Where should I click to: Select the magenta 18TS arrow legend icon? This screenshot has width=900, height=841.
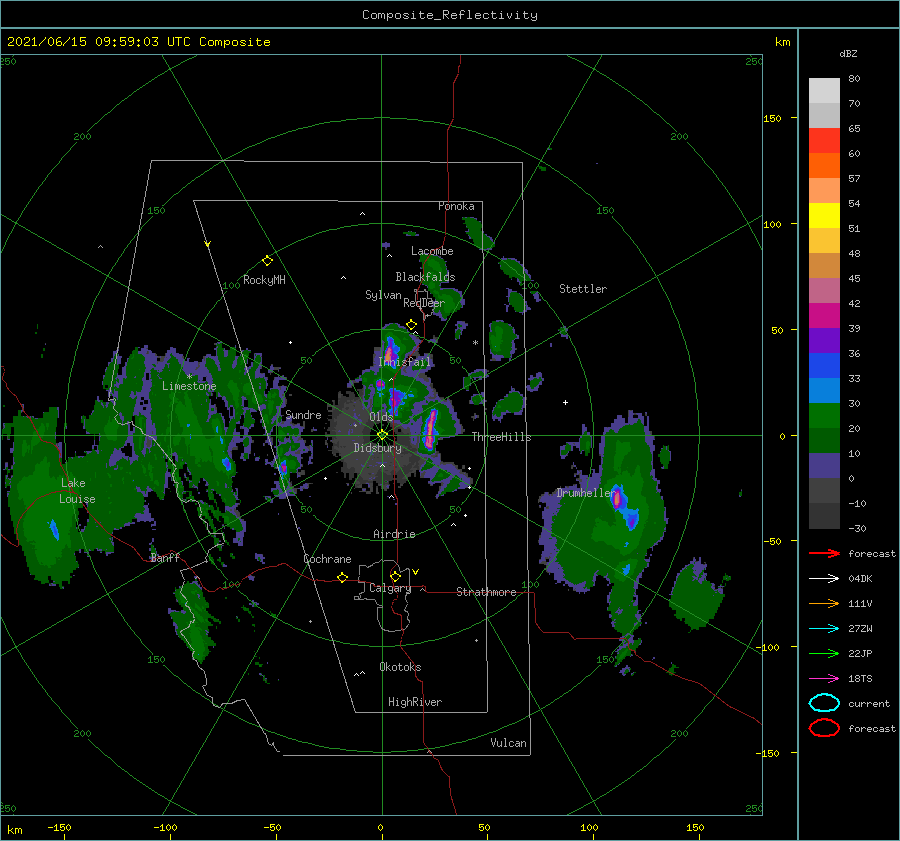pyautogui.click(x=824, y=678)
